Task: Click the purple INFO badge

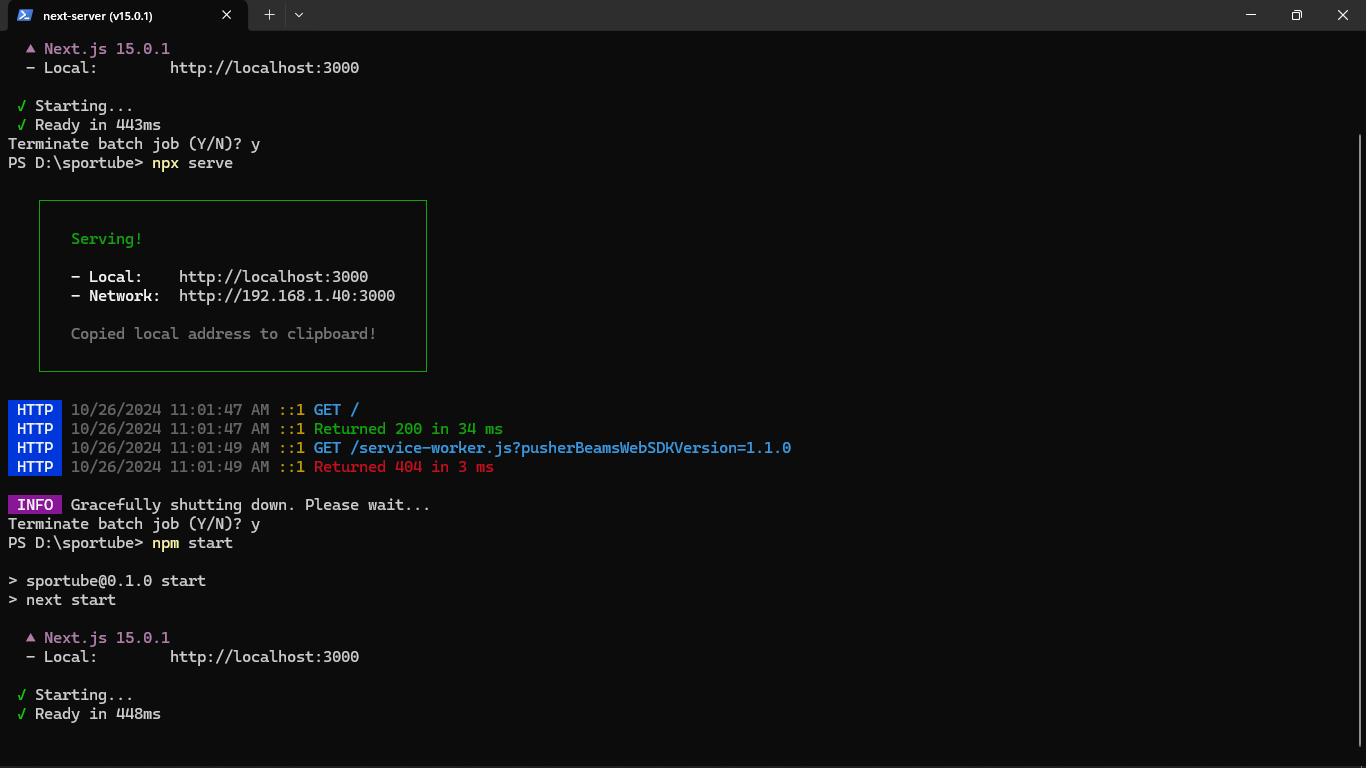Action: [x=35, y=505]
